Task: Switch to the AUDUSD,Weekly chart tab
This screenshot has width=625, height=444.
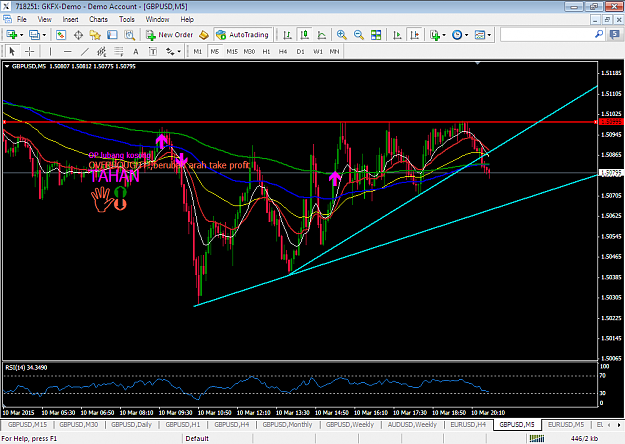Action: pos(412,424)
